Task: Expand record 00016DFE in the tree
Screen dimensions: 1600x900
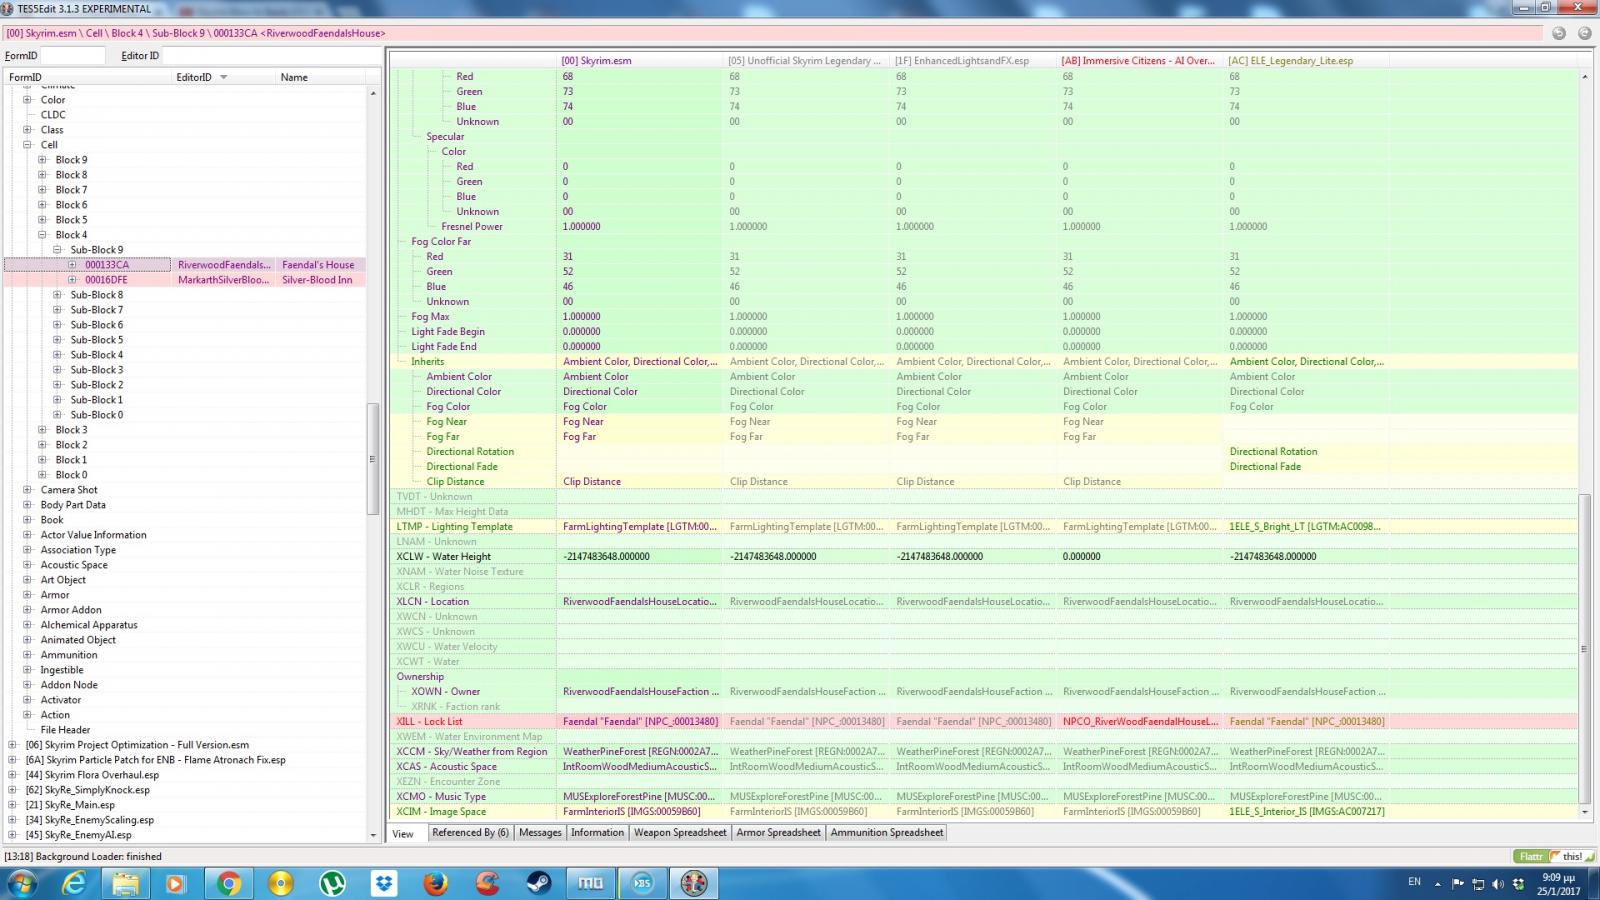Action: pyautogui.click(x=72, y=280)
